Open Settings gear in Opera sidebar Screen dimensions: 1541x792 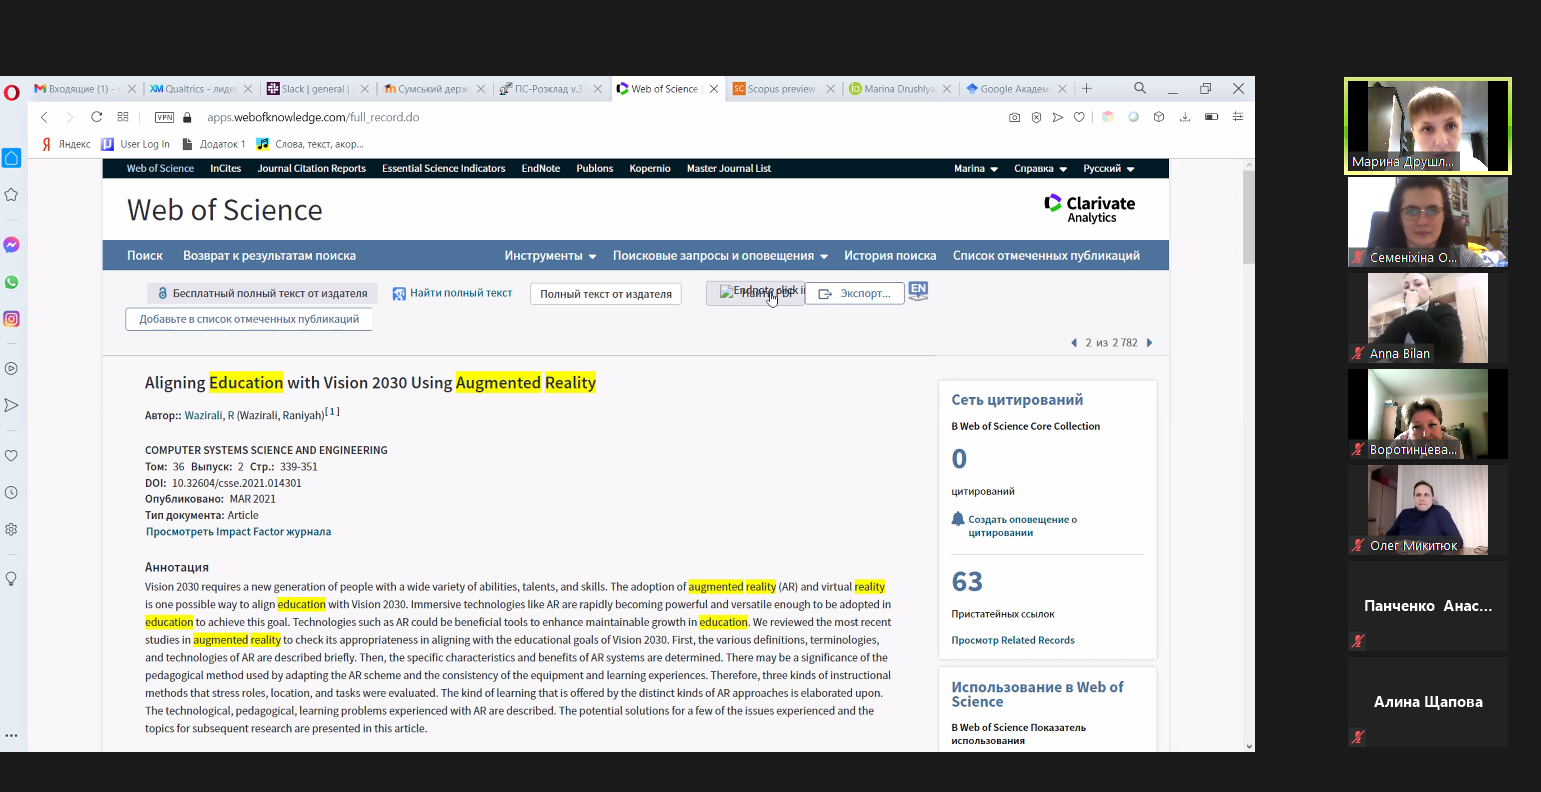[x=11, y=529]
